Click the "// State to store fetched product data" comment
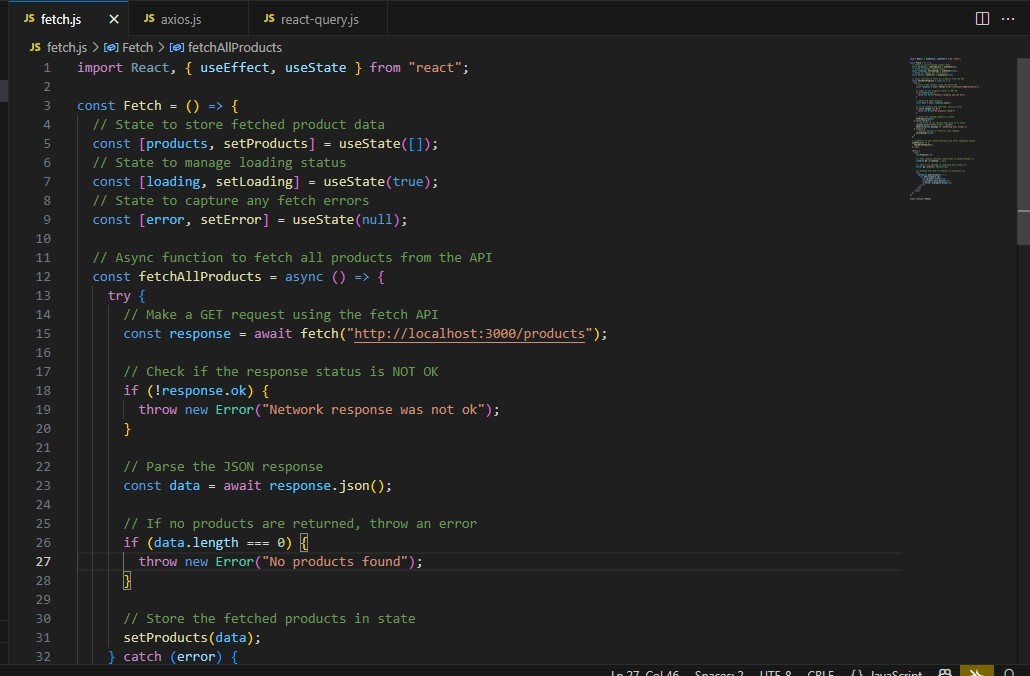The height and width of the screenshot is (676, 1030). (x=238, y=125)
